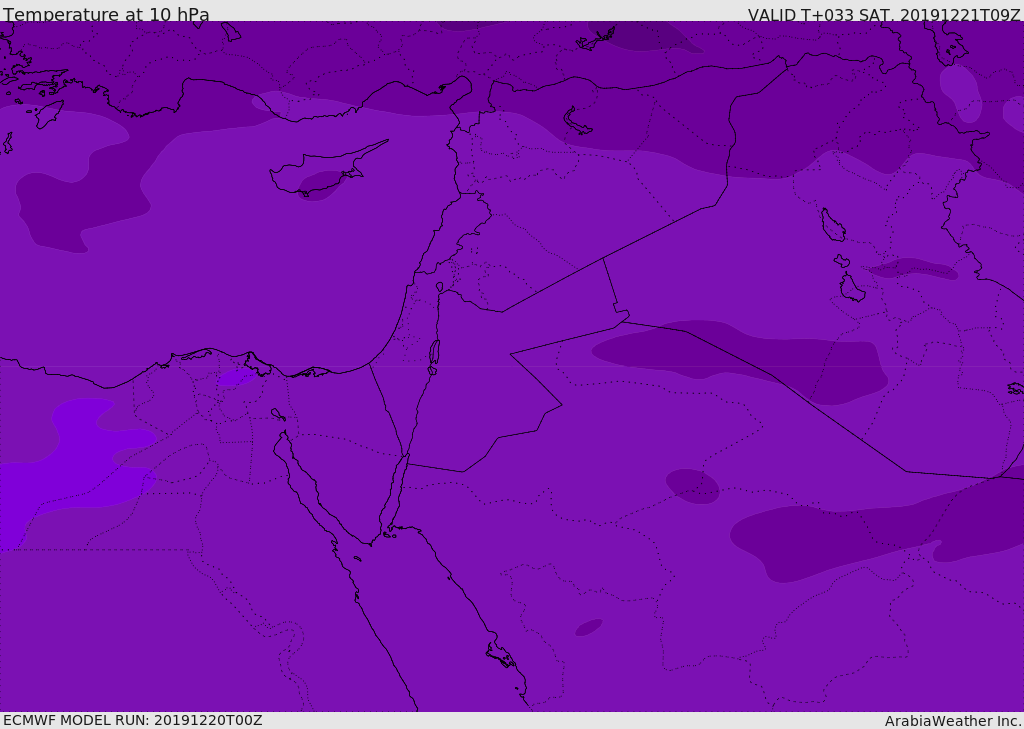Click the 'Temperature at 10 hPa' title
The height and width of the screenshot is (729, 1024).
[106, 14]
